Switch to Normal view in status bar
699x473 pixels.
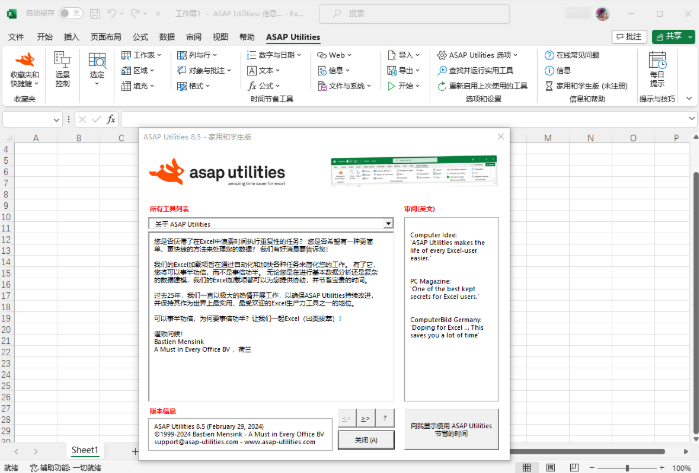point(527,468)
